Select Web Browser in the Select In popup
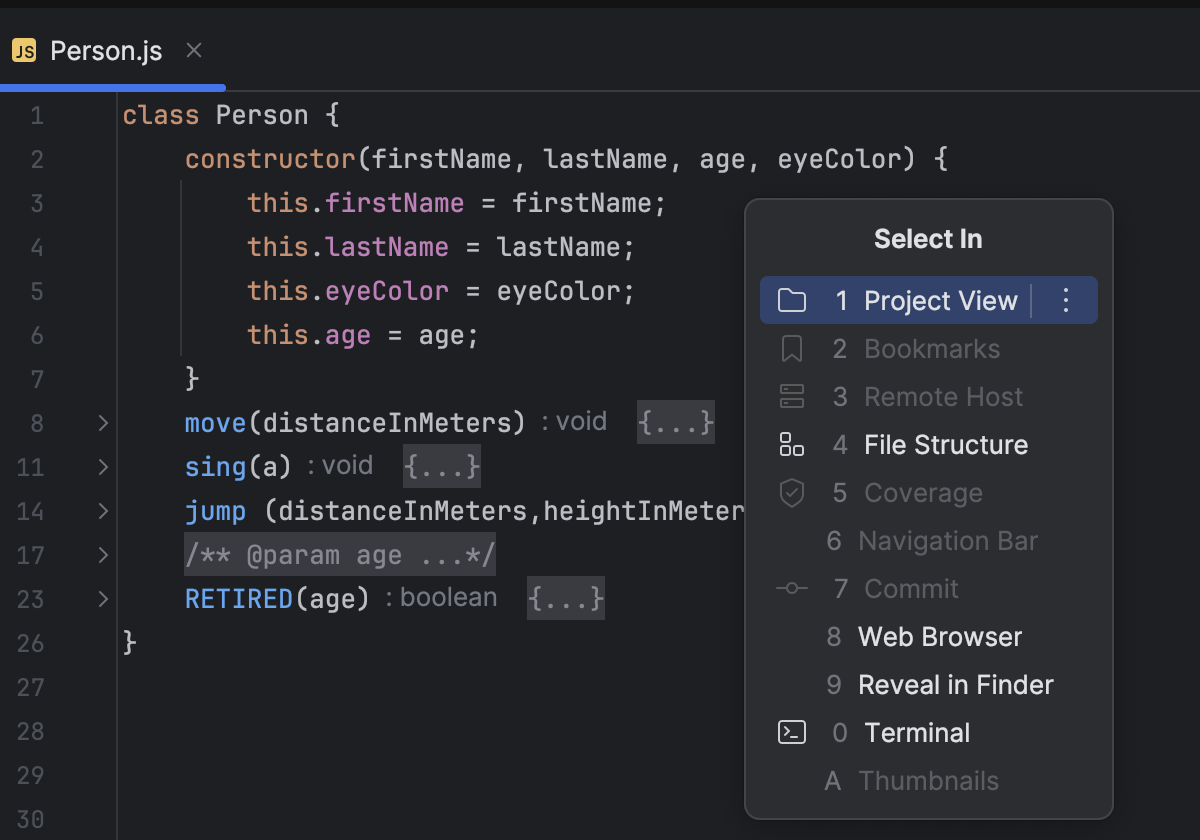 [x=939, y=636]
